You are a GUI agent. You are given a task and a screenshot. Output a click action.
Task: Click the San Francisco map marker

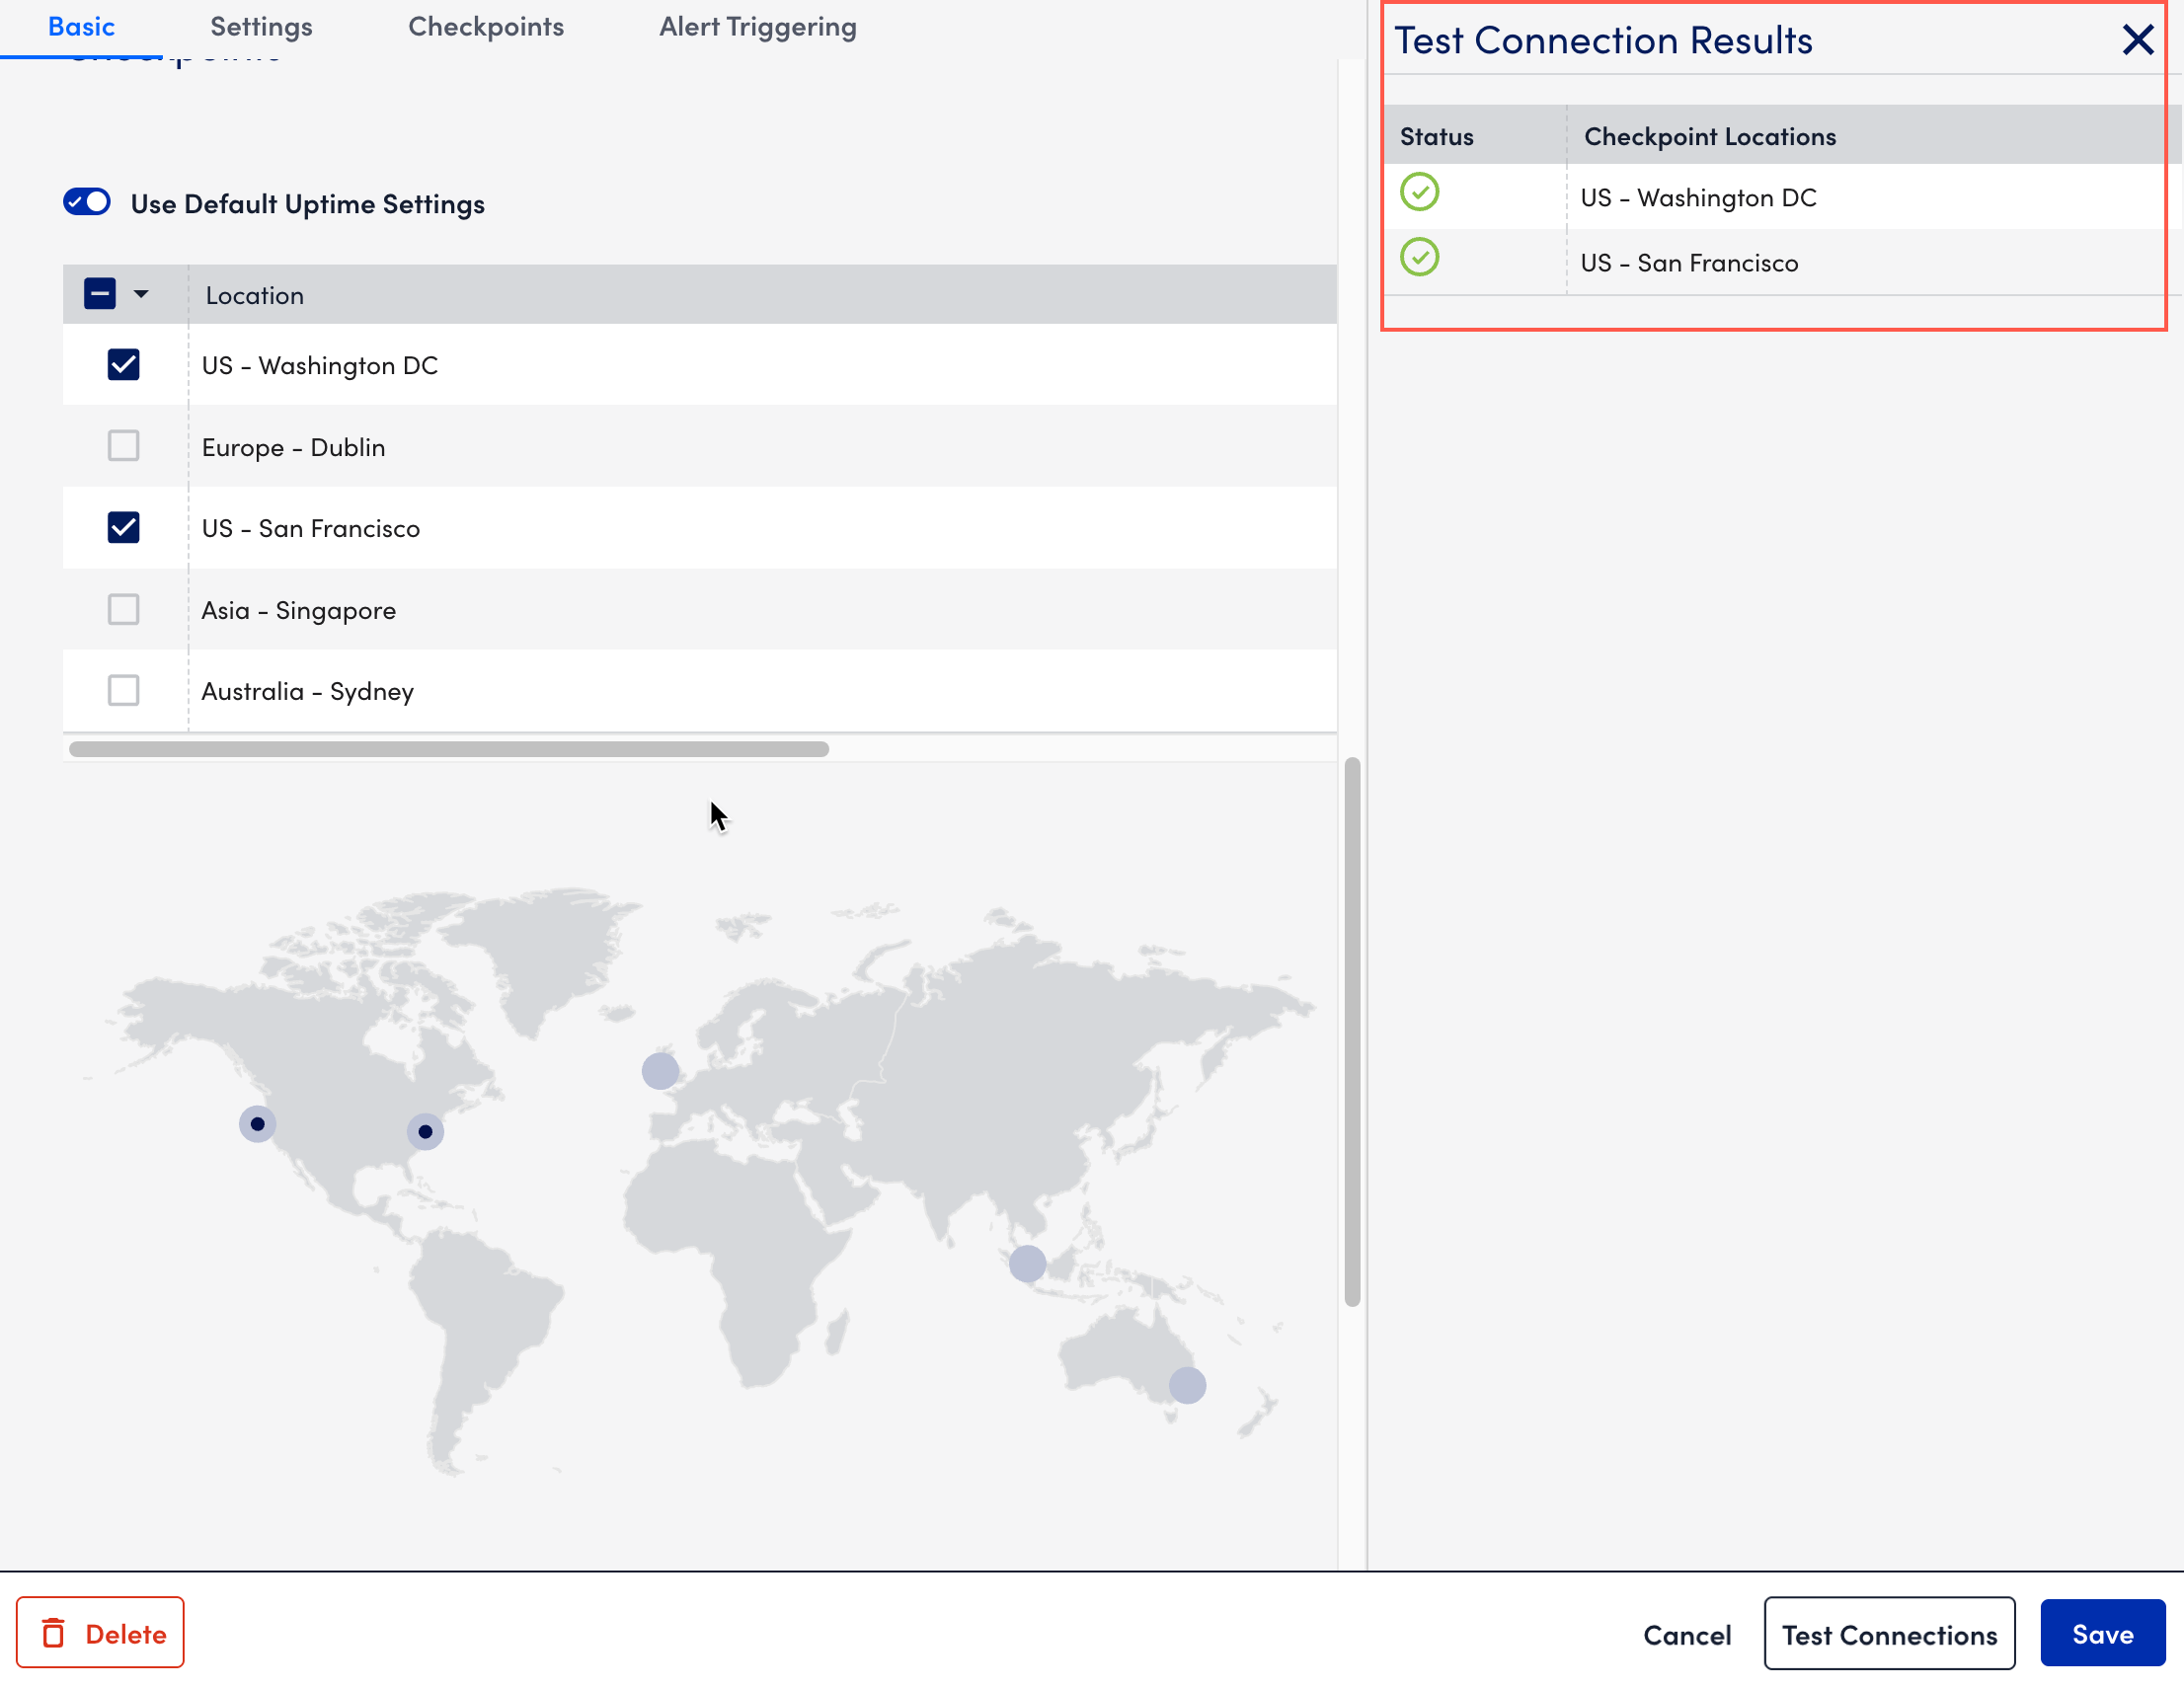coord(257,1123)
